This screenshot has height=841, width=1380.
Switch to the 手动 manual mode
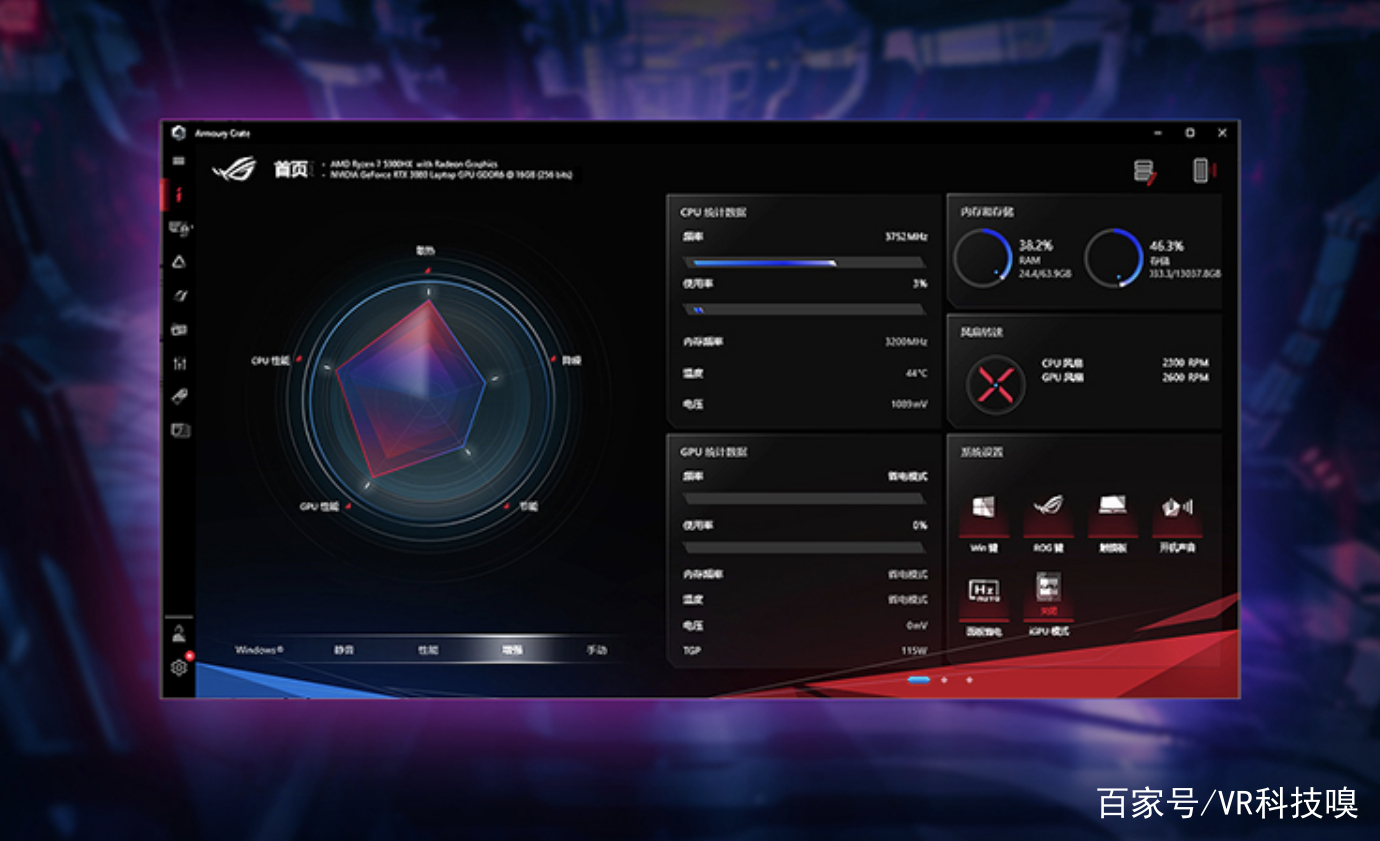tap(596, 650)
